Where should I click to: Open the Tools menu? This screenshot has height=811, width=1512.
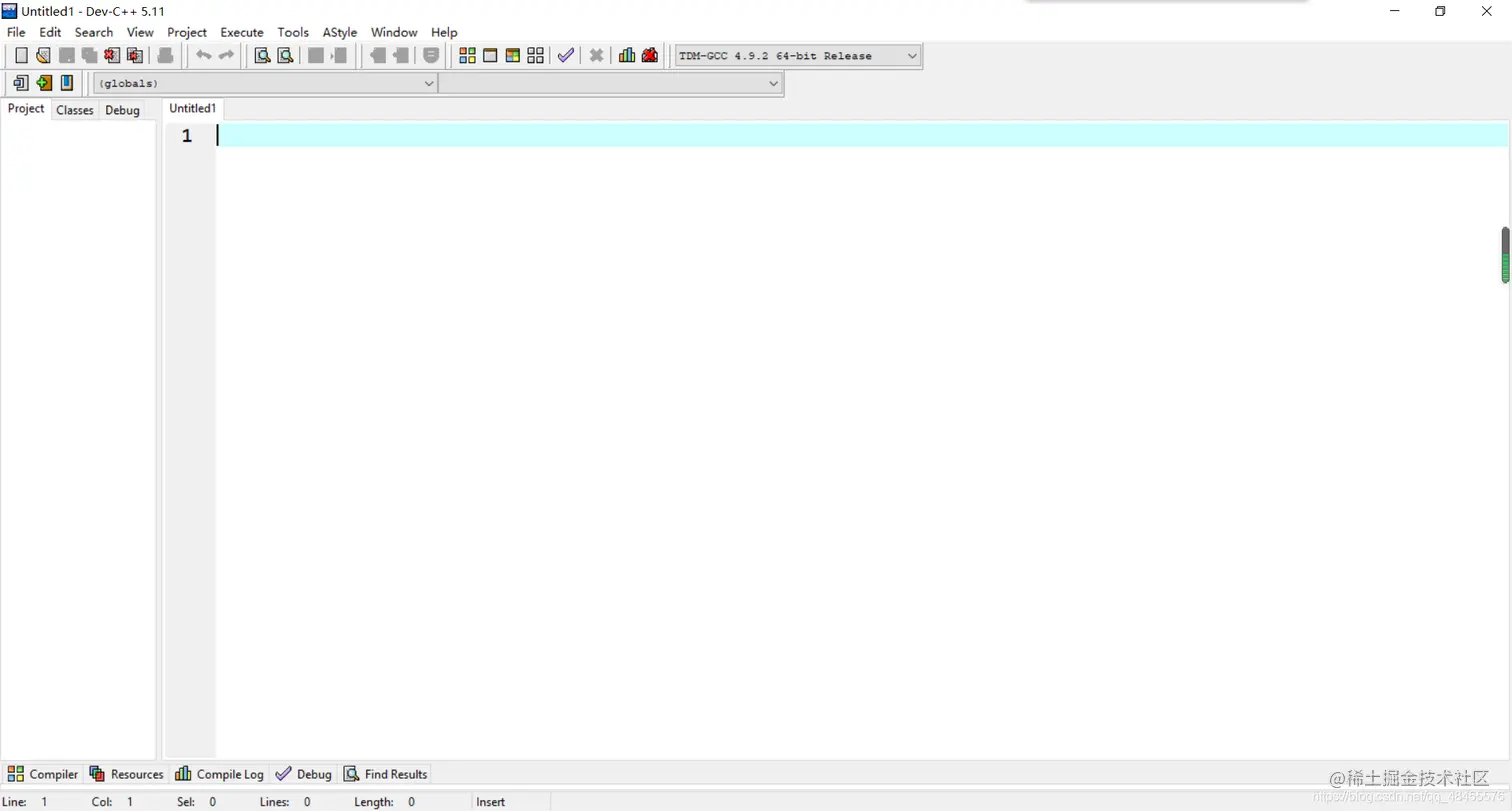293,32
